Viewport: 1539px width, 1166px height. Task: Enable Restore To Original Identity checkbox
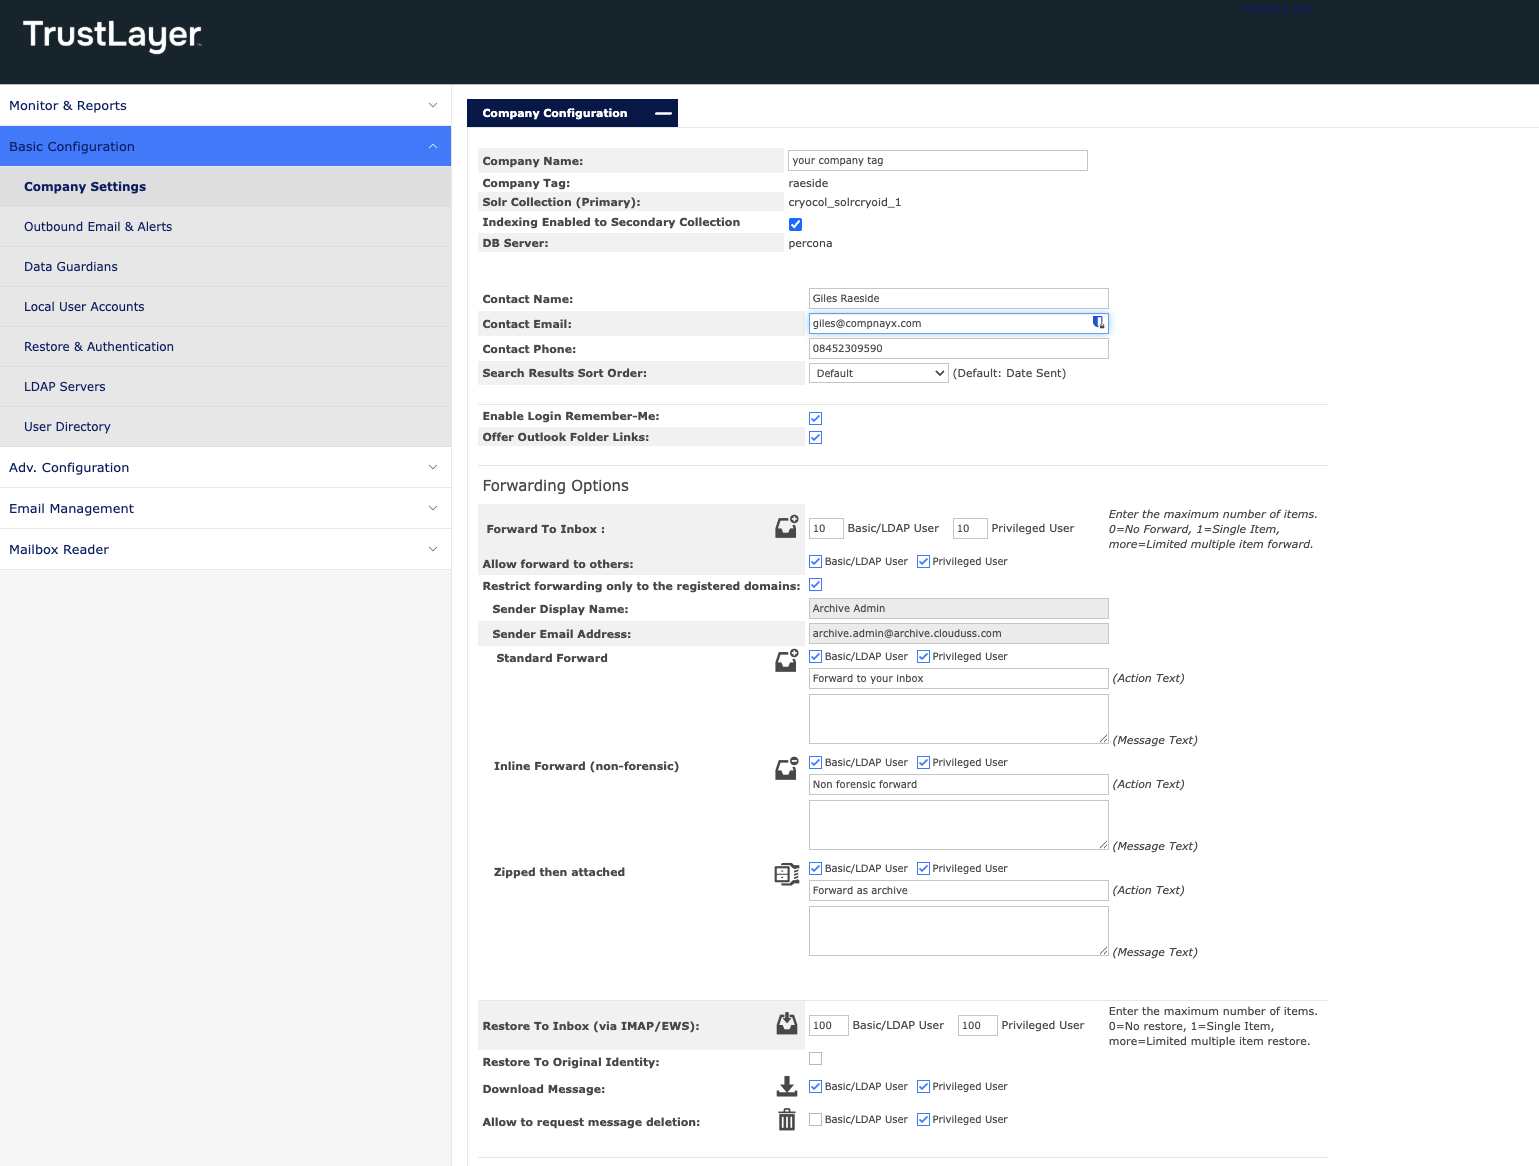pos(815,1059)
